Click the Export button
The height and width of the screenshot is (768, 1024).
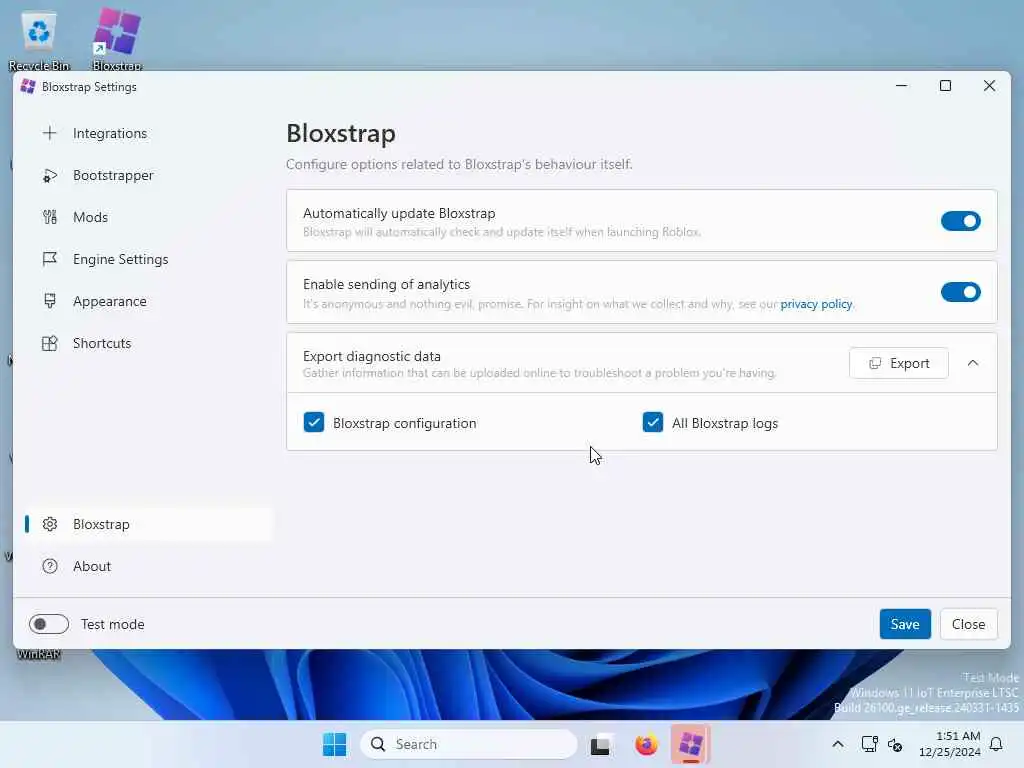(899, 363)
